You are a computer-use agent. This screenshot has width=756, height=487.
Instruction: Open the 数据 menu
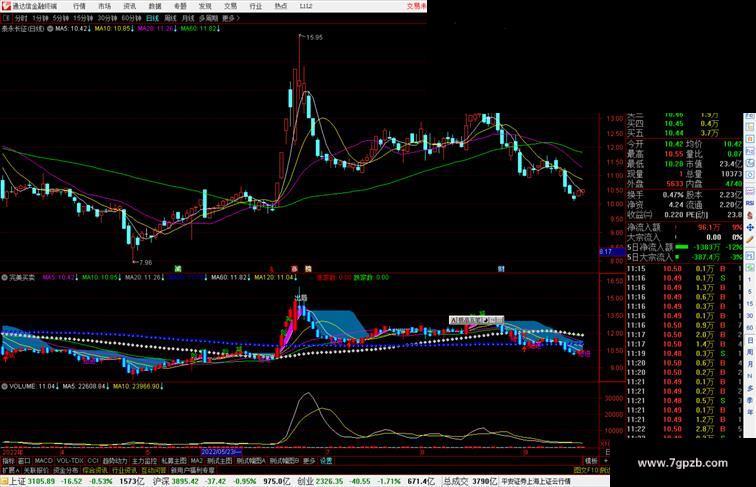click(155, 6)
